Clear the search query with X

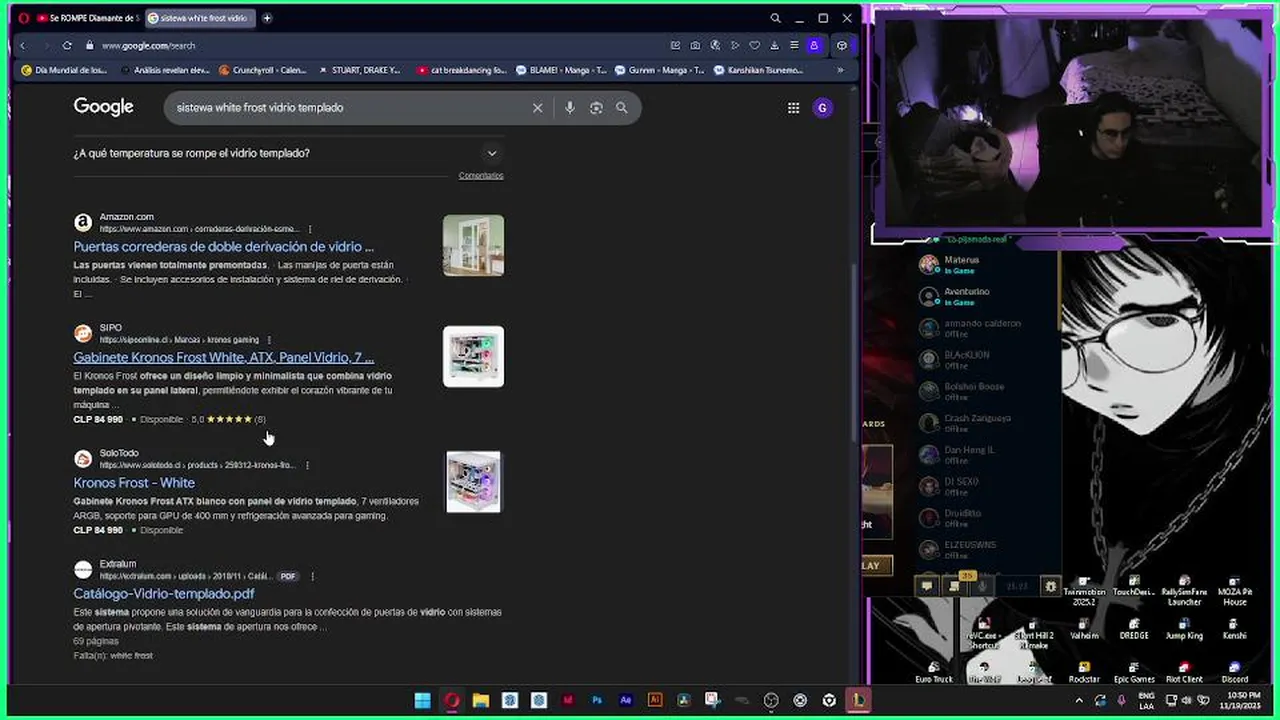pyautogui.click(x=537, y=107)
